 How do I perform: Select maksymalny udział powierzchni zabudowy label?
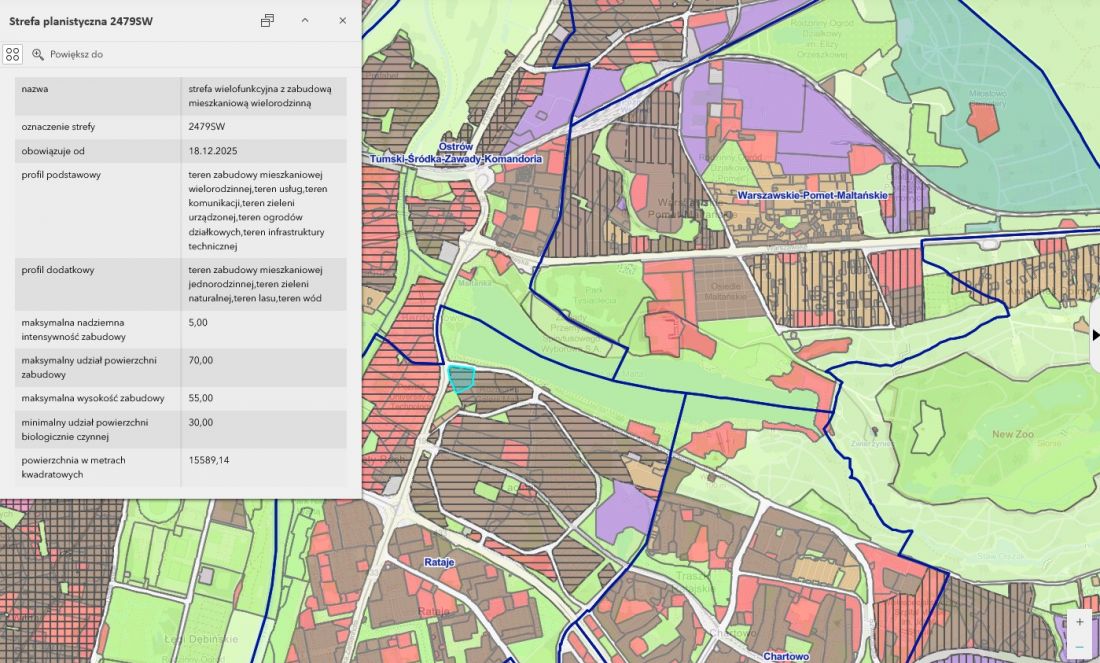coord(89,368)
